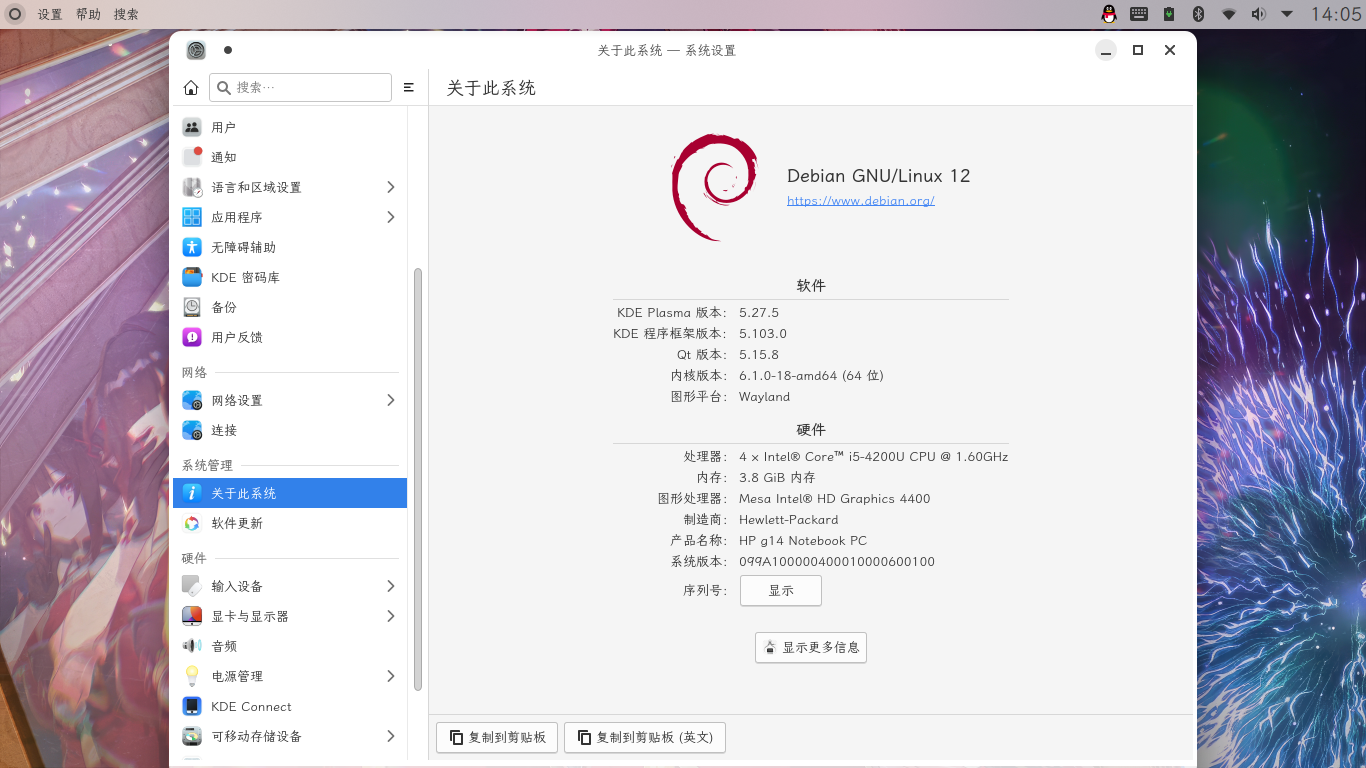This screenshot has width=1366, height=768.
Task: Open the battery indicator in the tray
Action: click(x=1169, y=14)
